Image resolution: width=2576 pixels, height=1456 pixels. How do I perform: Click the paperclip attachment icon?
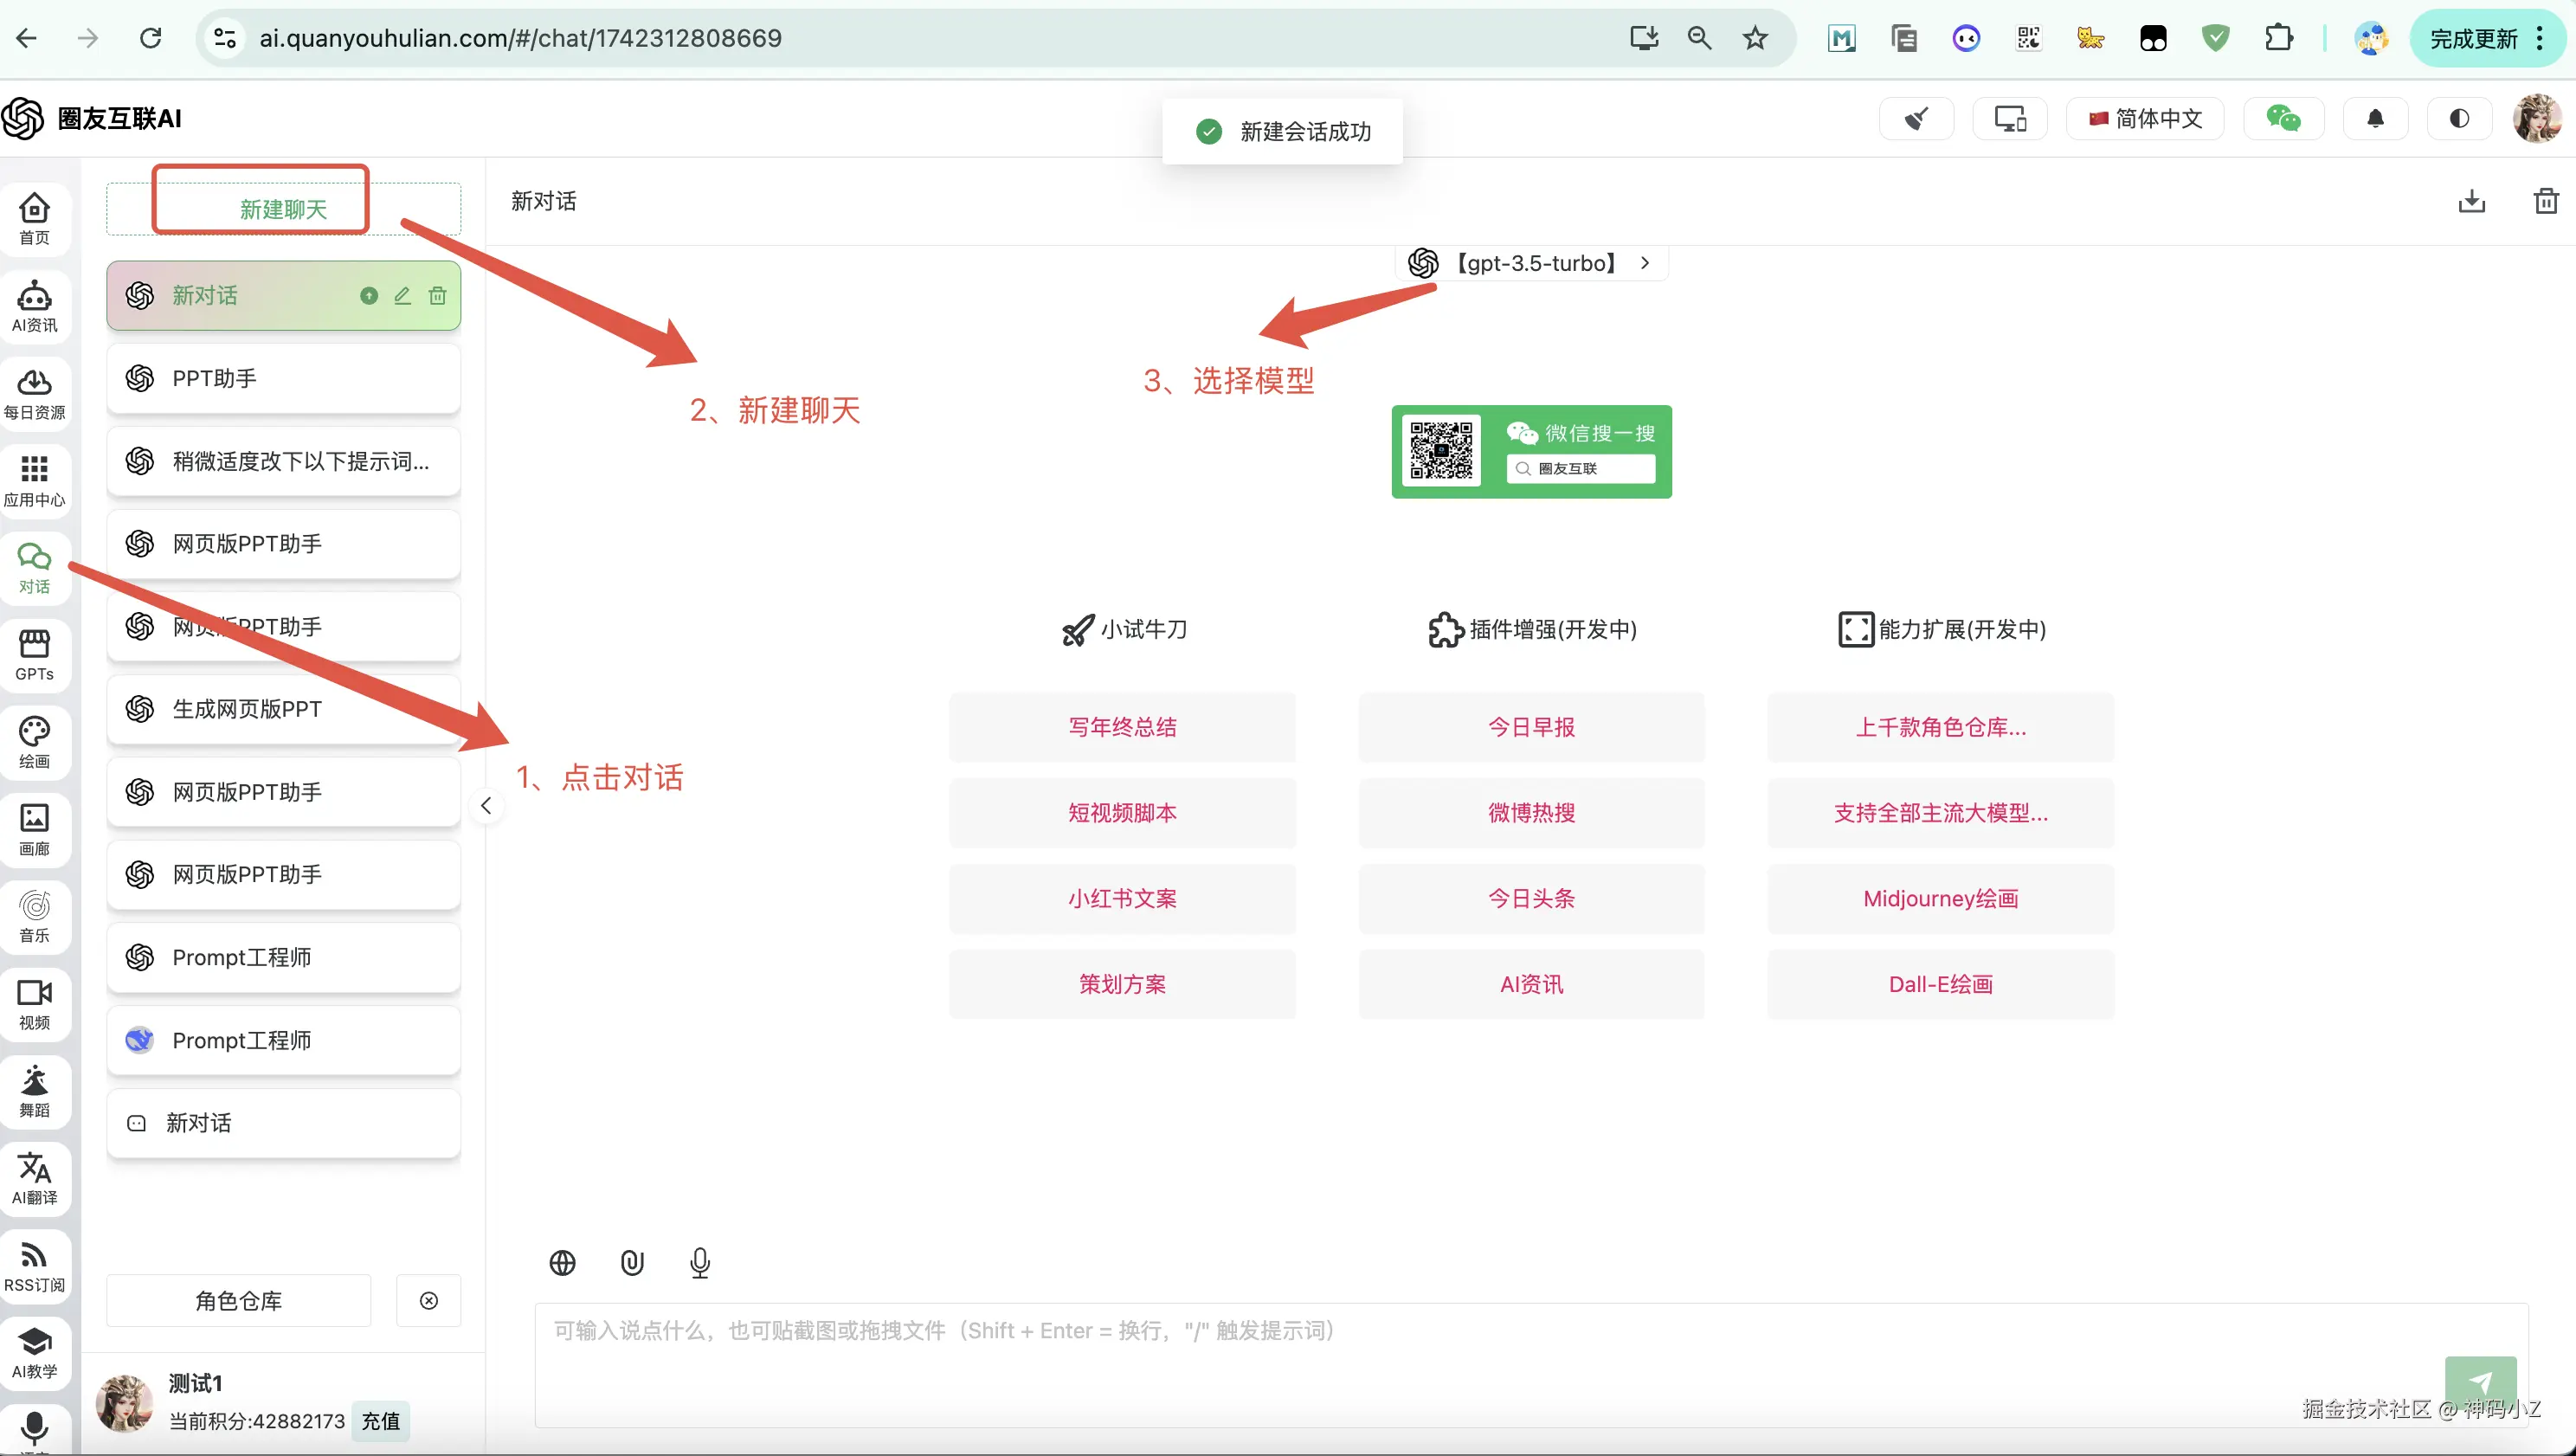(x=632, y=1263)
